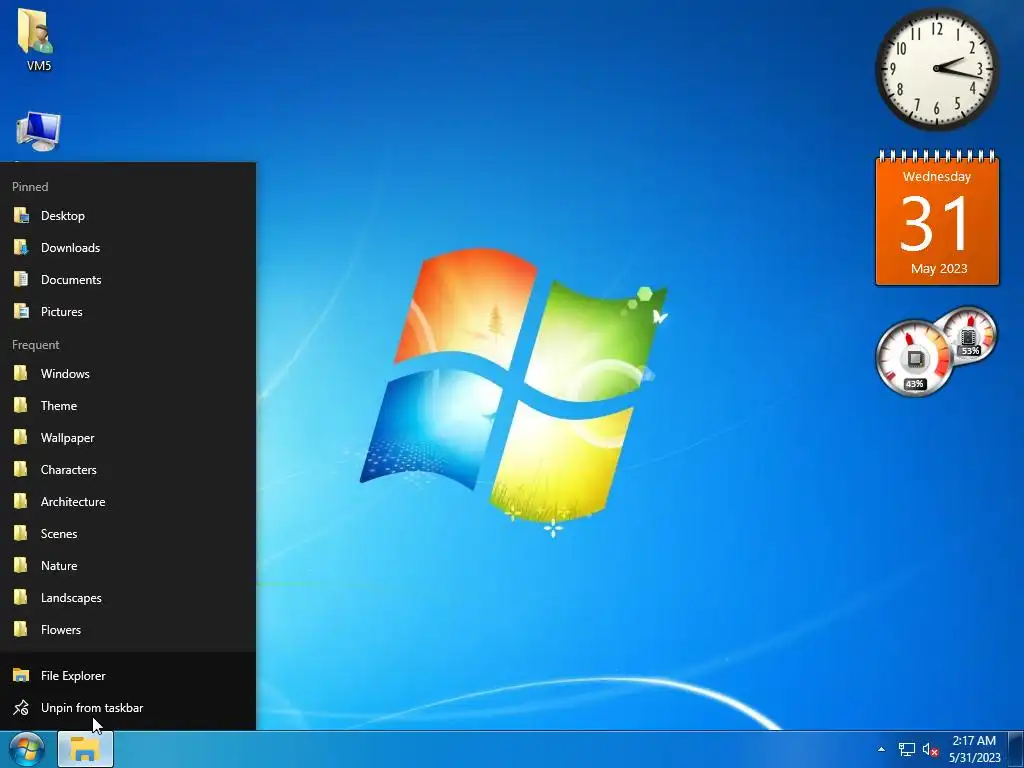The width and height of the screenshot is (1024, 768).
Task: Open the Start menu orb
Action: (27, 749)
